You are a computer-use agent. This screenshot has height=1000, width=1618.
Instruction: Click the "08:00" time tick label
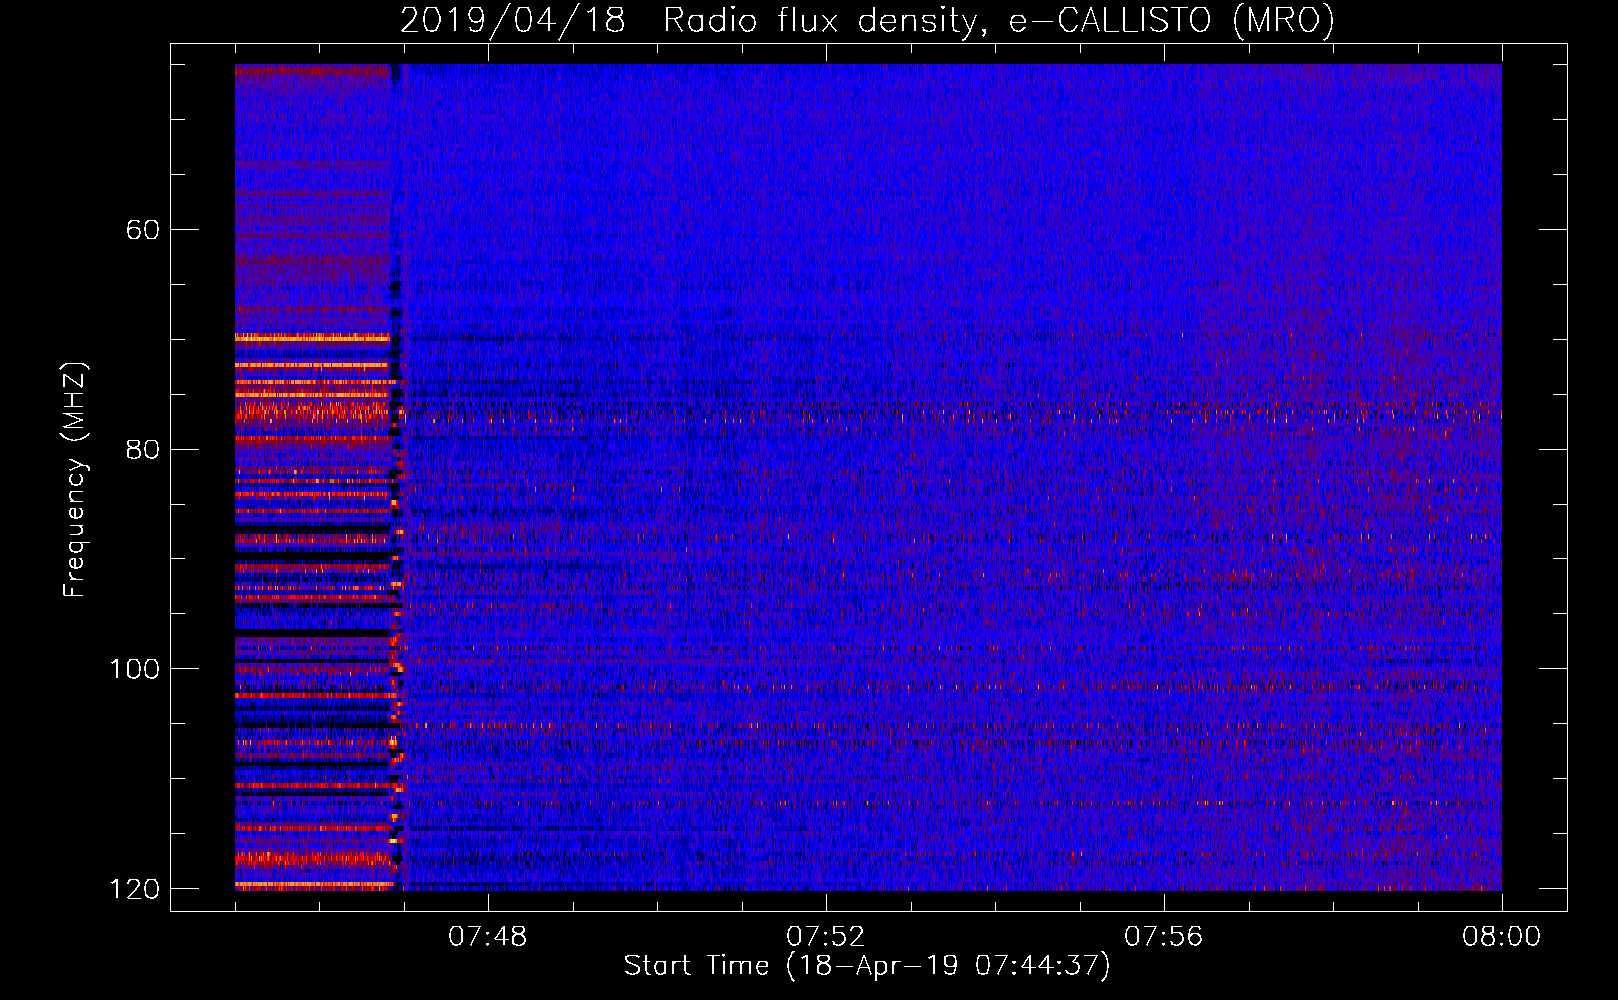tap(1501, 937)
